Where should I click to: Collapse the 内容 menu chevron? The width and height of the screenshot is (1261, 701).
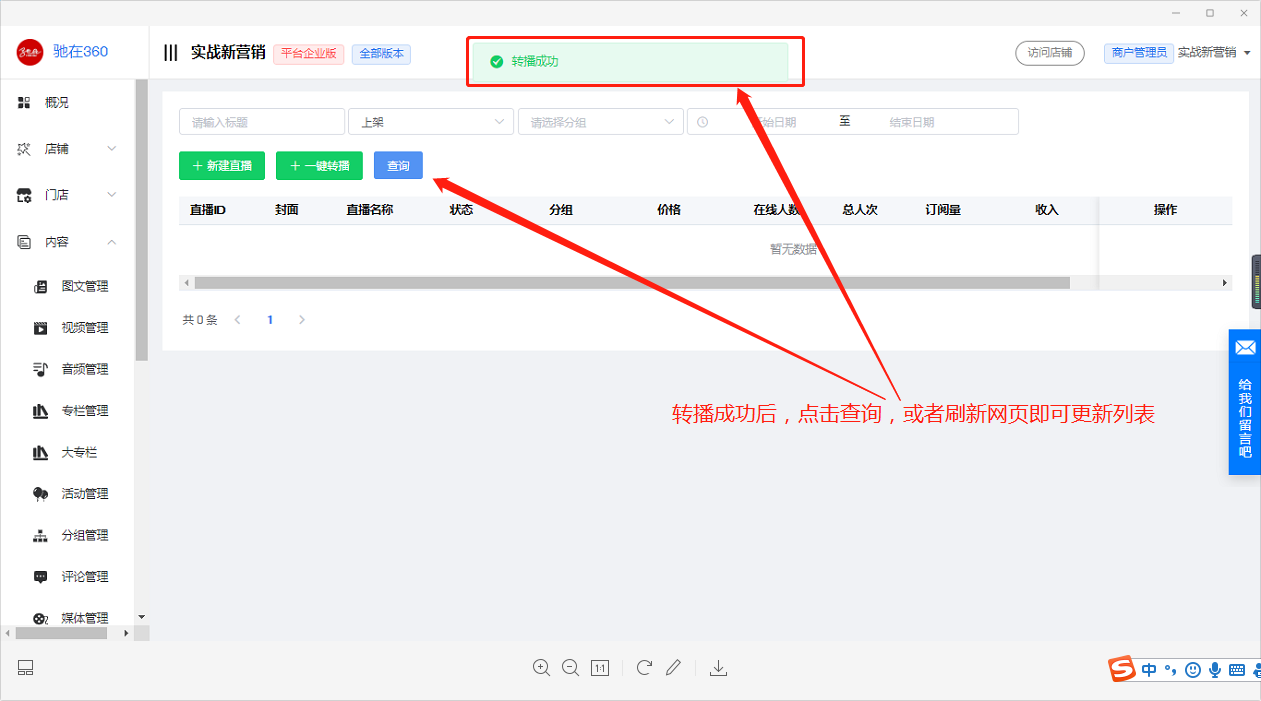tap(112, 242)
